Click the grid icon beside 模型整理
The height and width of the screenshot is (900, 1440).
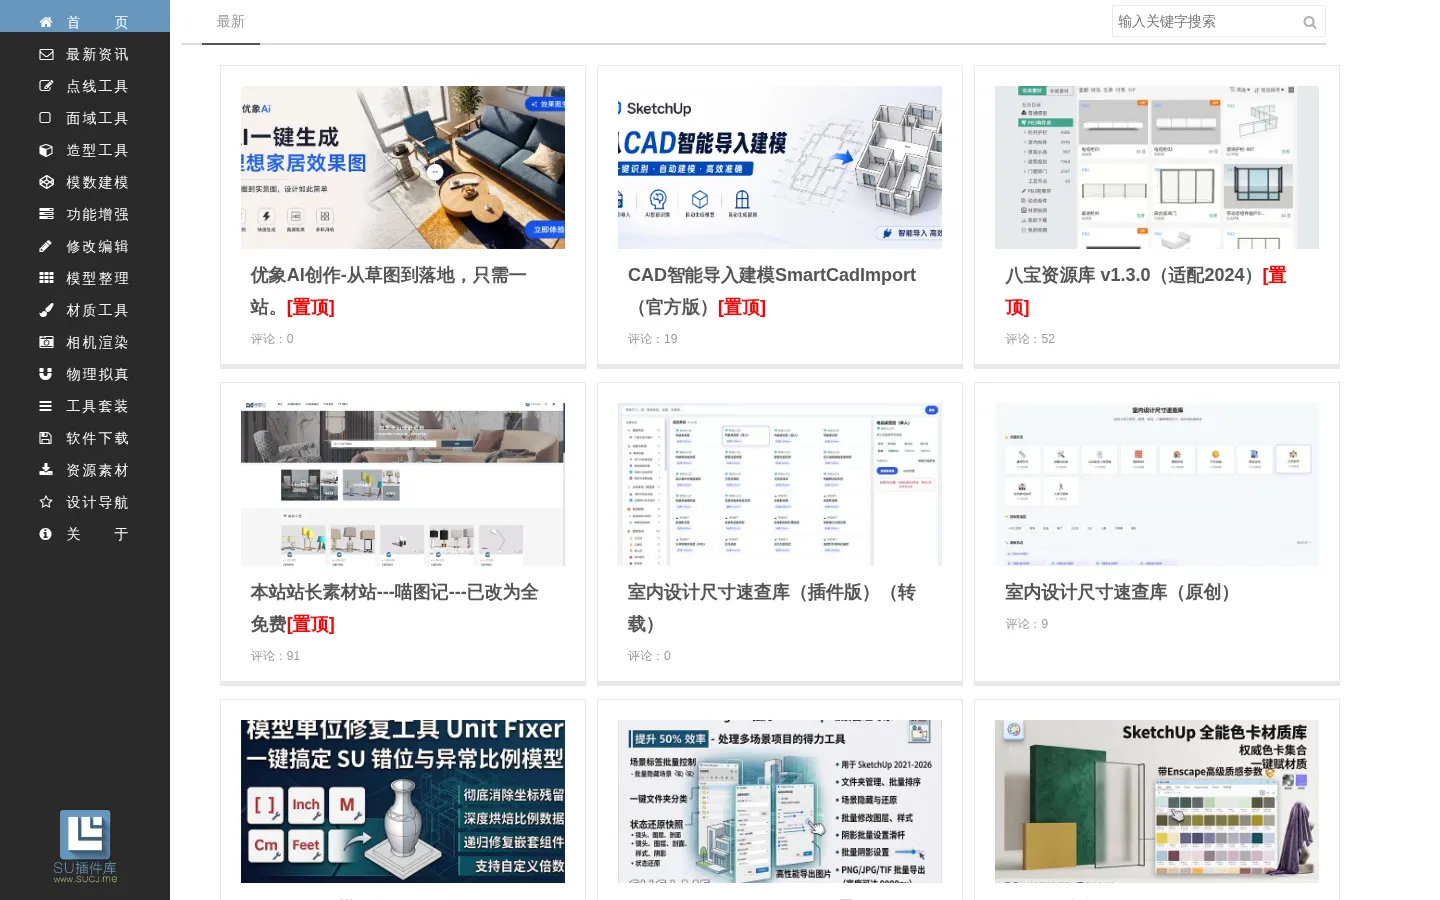[x=46, y=278]
